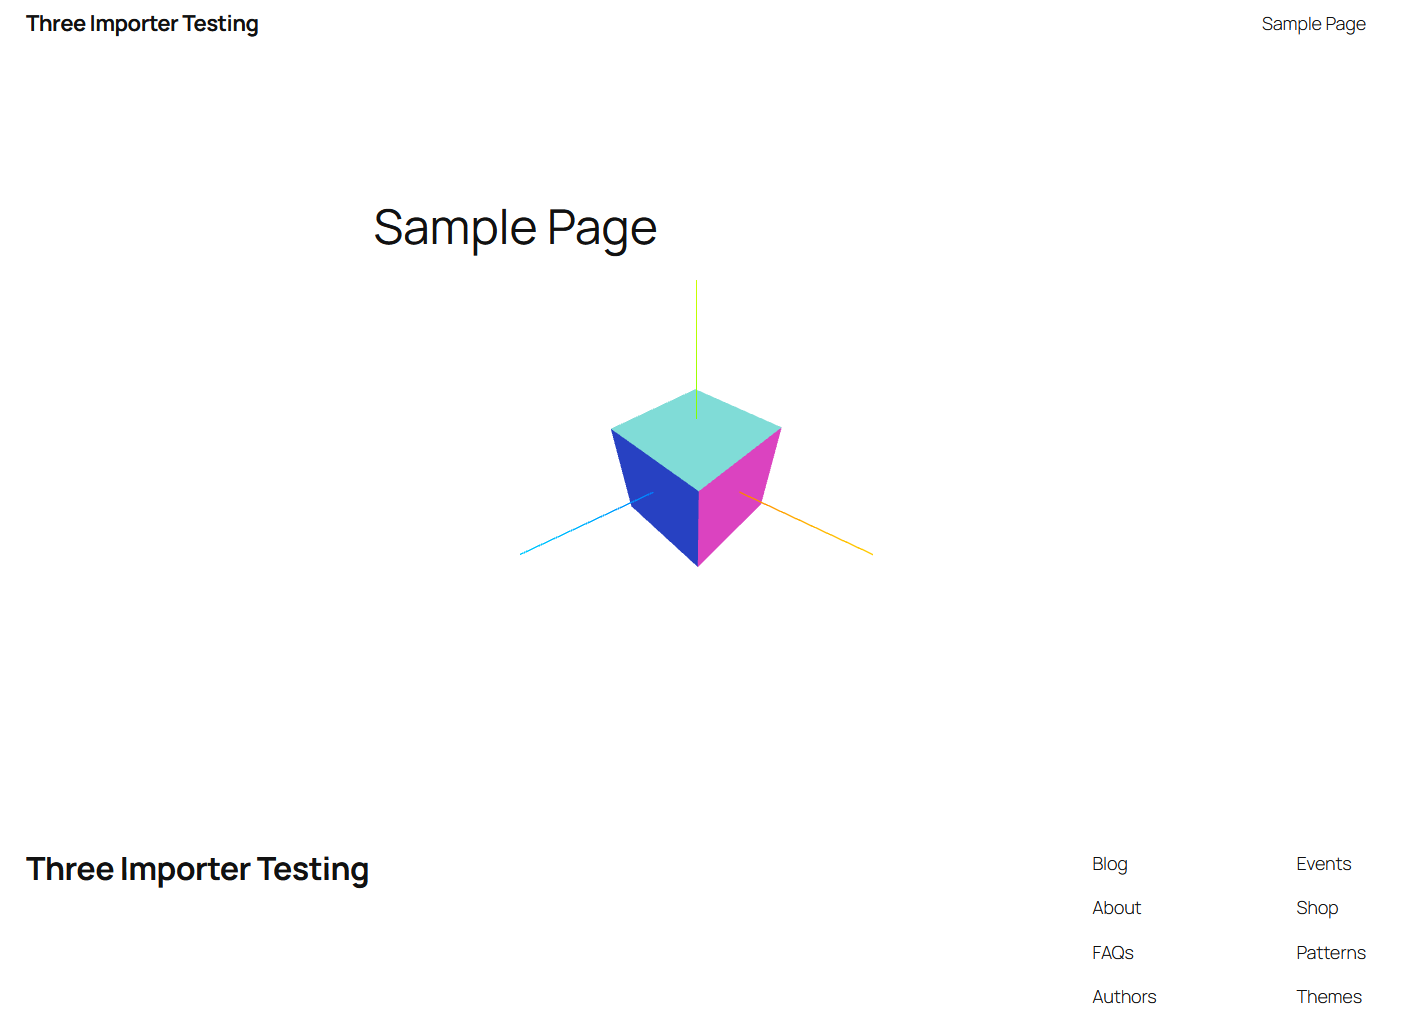This screenshot has height=1013, width=1406.
Task: Open the About footer link
Action: pos(1116,907)
